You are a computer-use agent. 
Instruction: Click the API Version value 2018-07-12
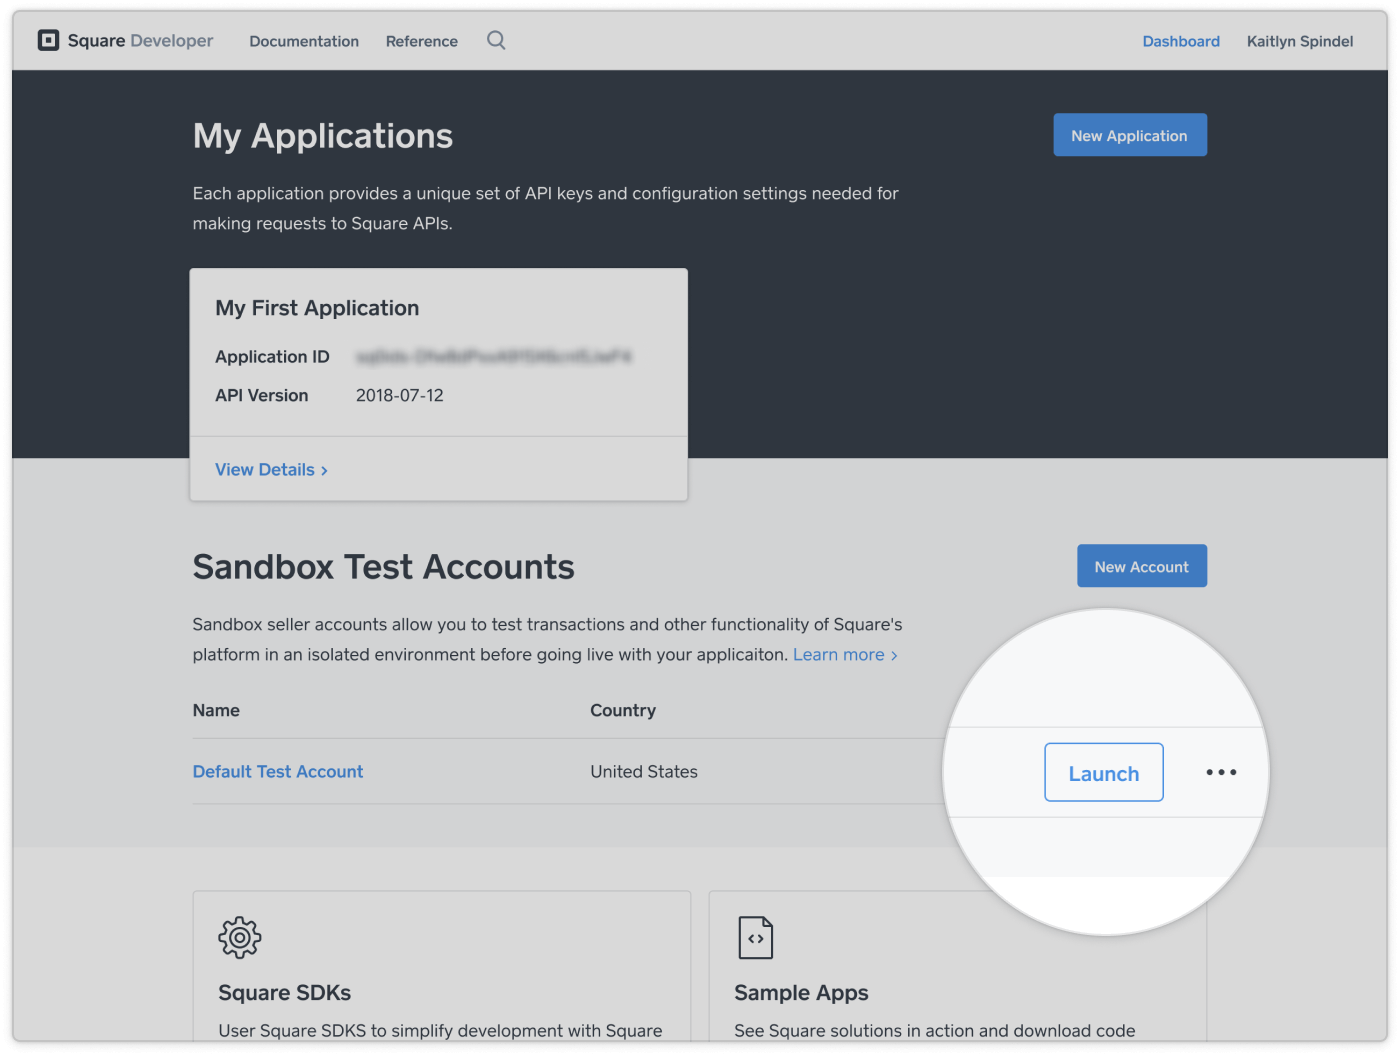pyautogui.click(x=400, y=395)
